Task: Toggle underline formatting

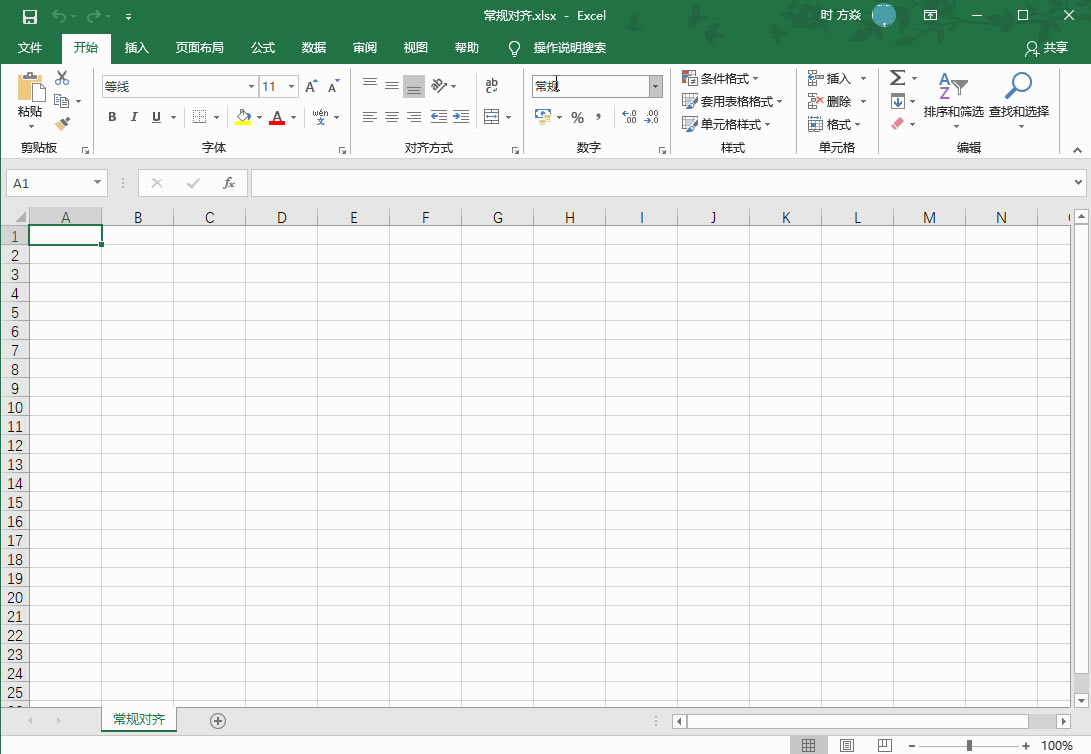Action: pos(157,117)
